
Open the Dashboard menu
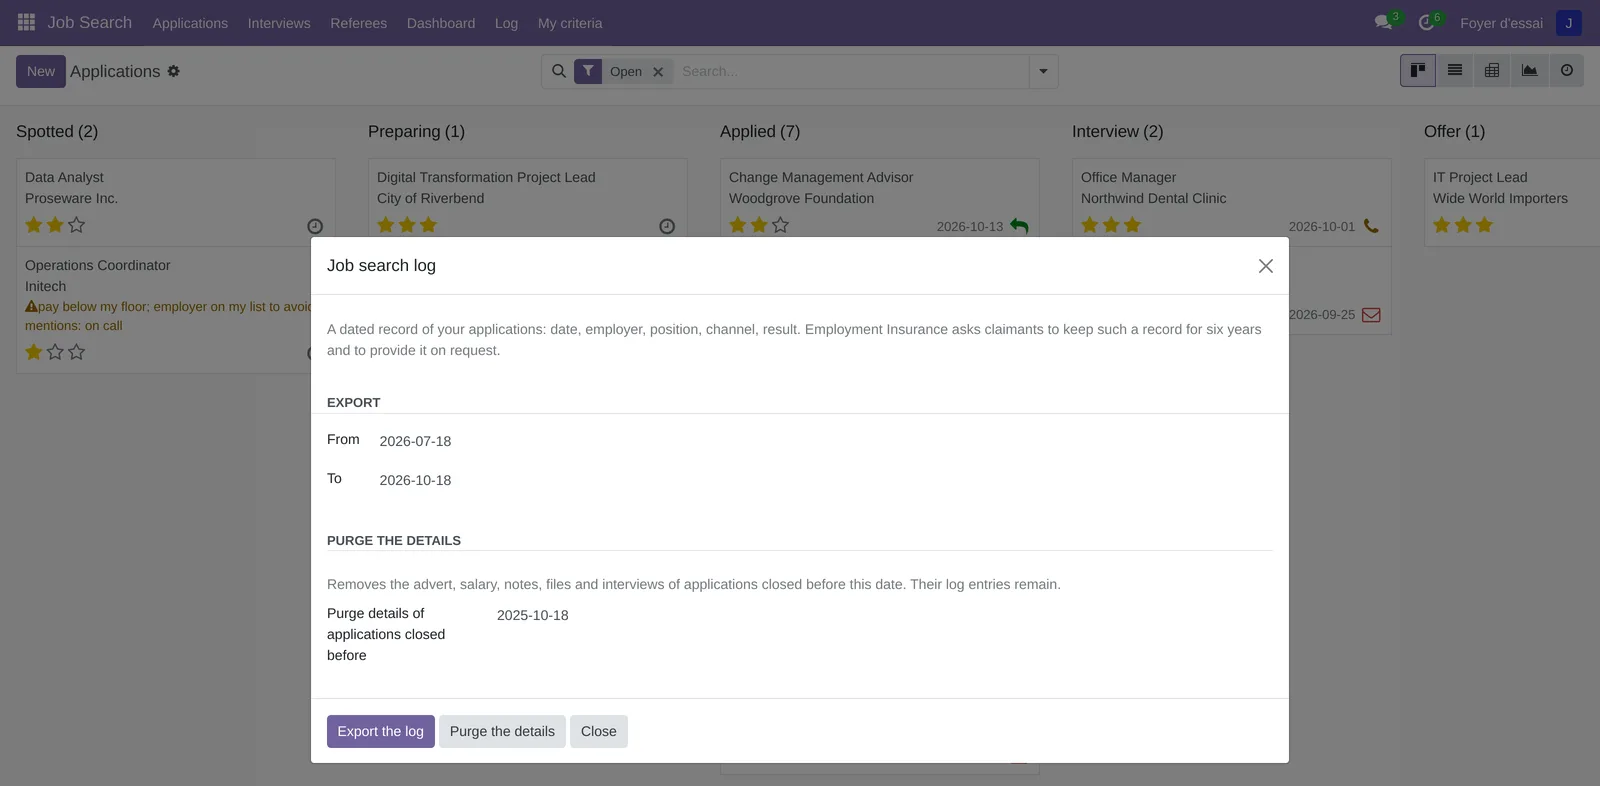441,23
